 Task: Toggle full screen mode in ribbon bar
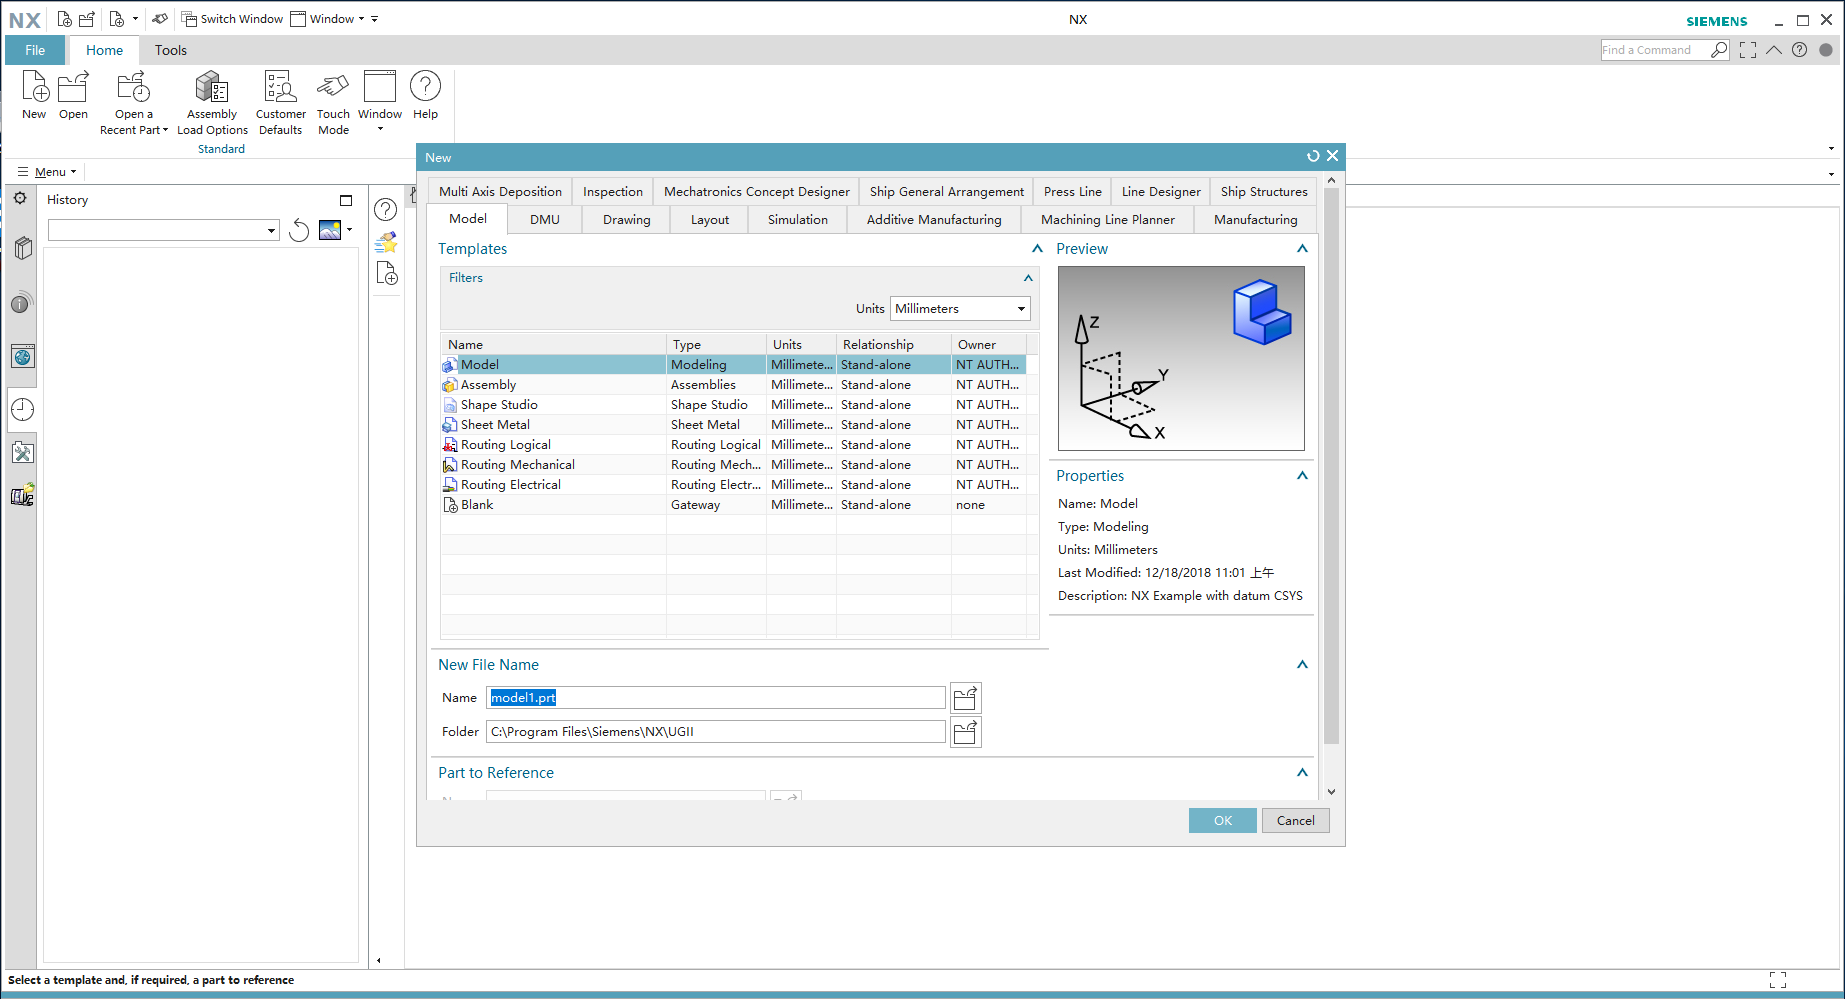coord(1748,50)
